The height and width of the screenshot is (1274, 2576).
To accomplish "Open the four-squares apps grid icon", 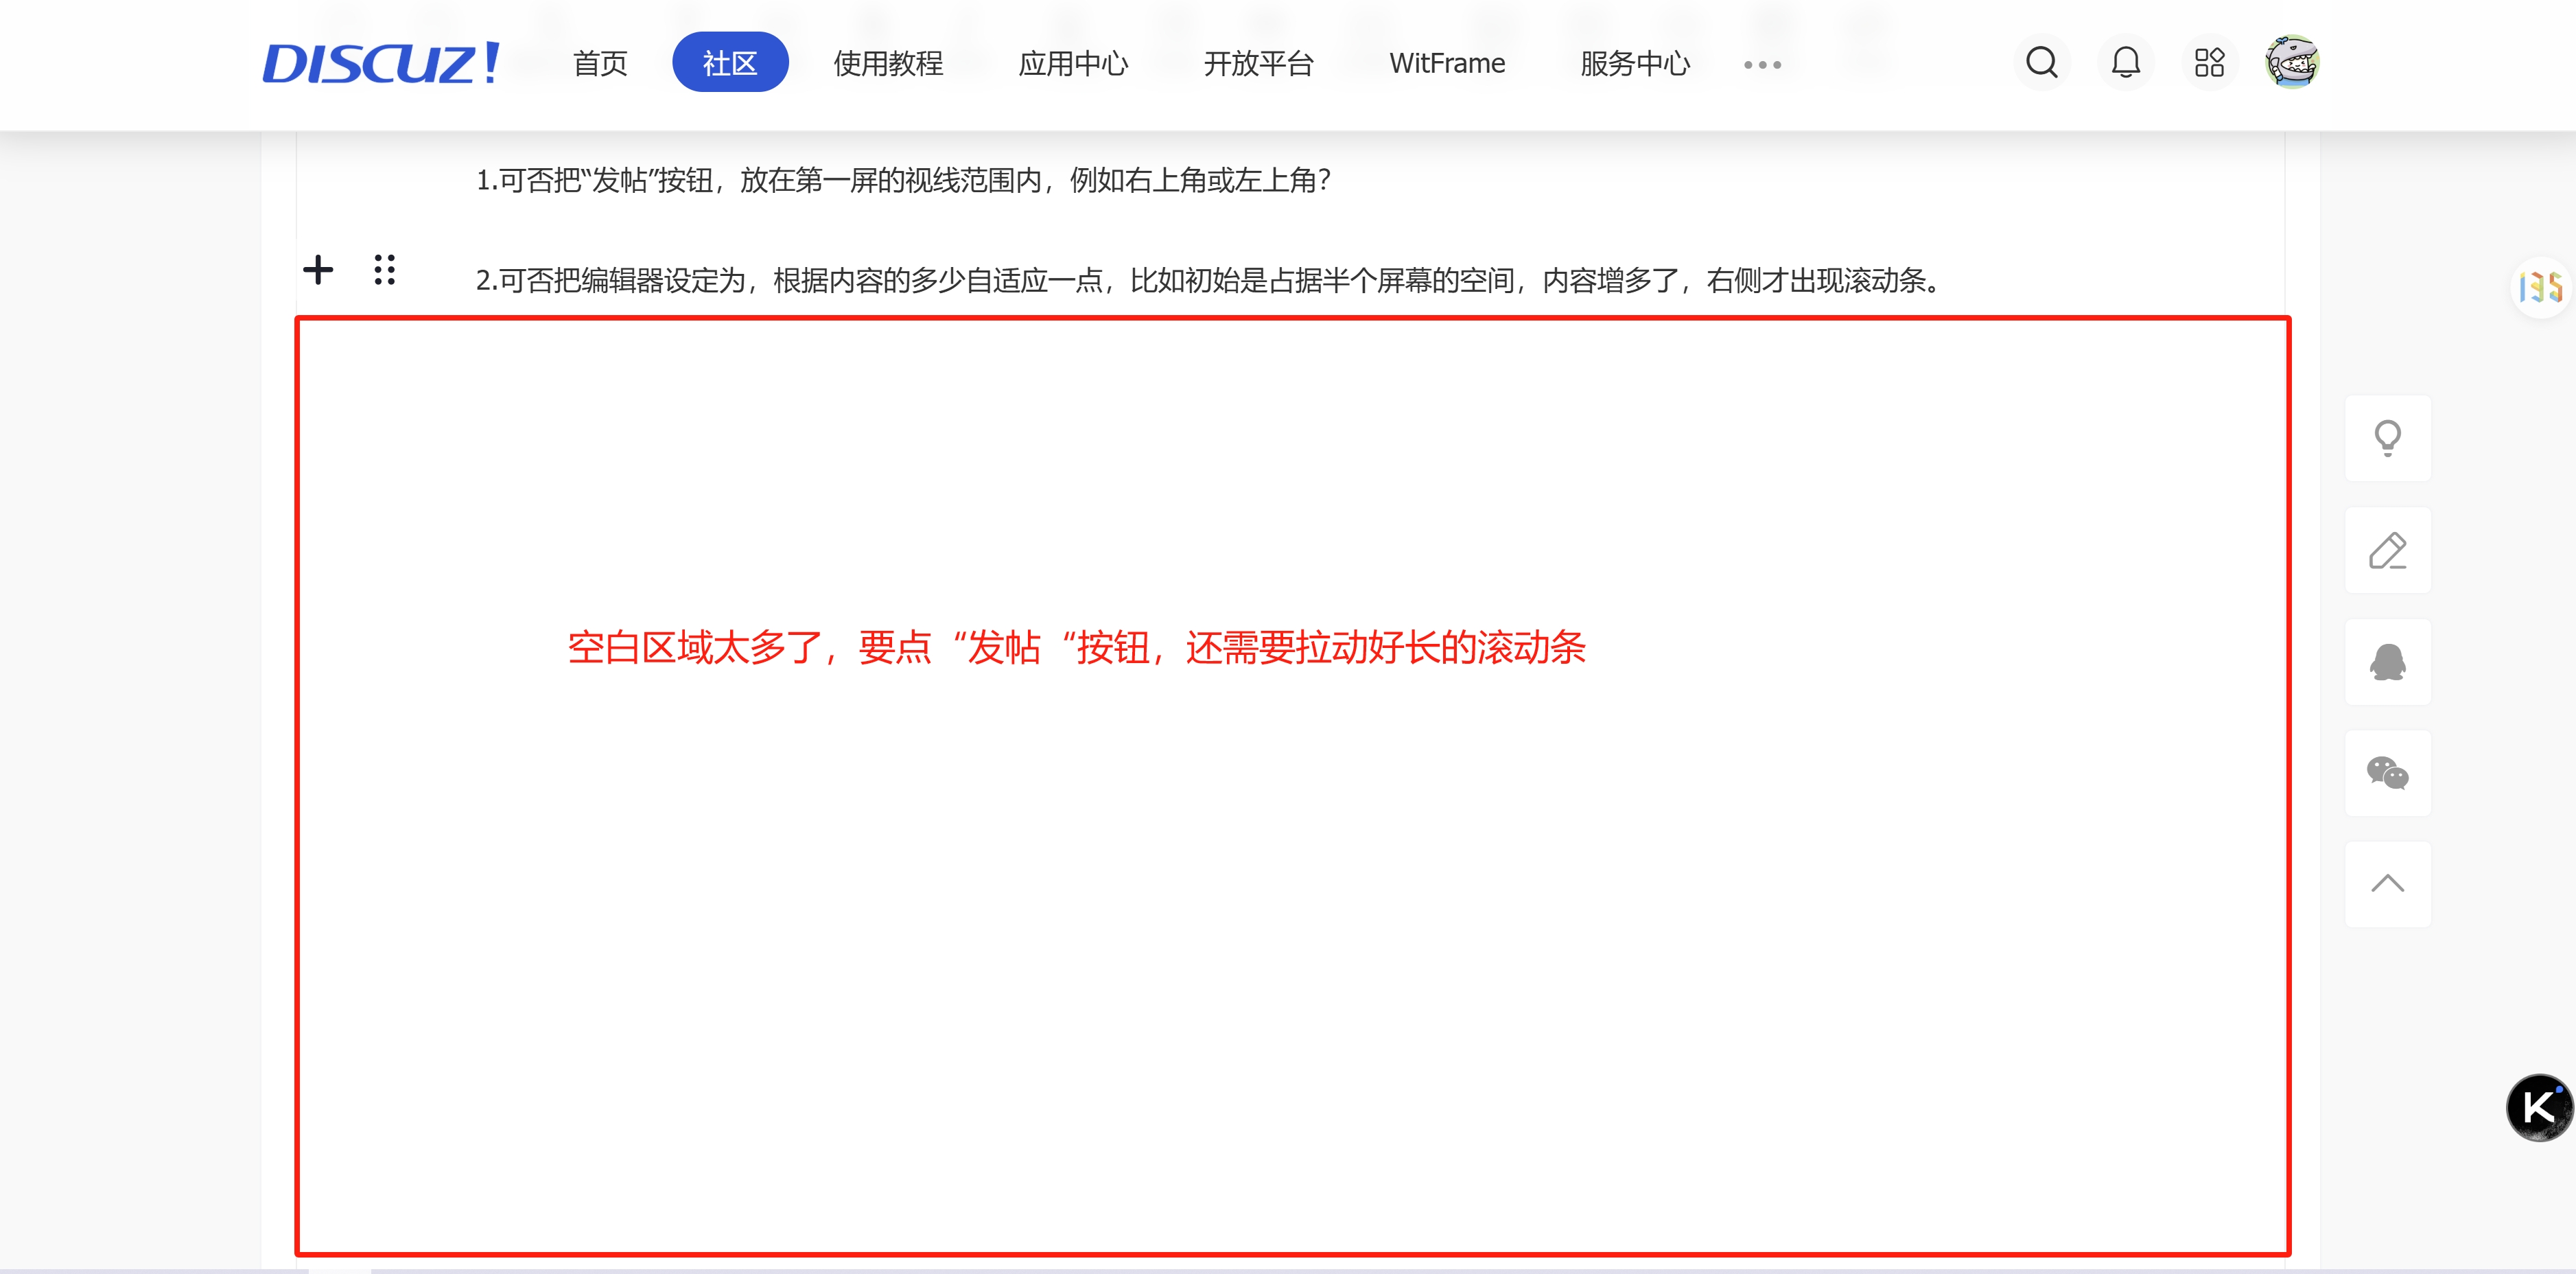I will [2209, 63].
